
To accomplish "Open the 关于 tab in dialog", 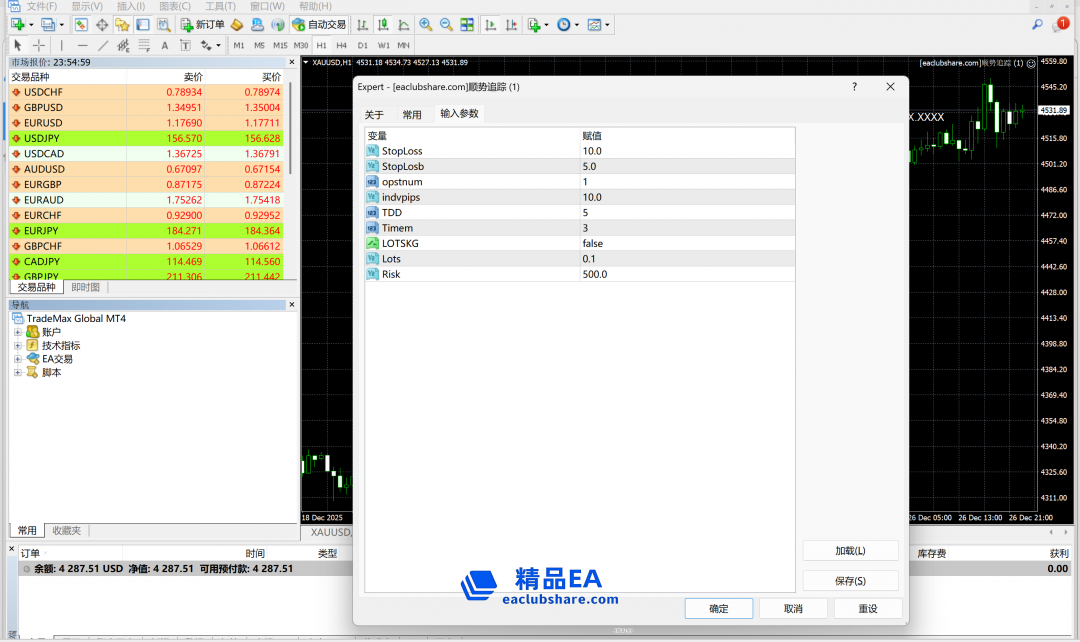I will [374, 115].
